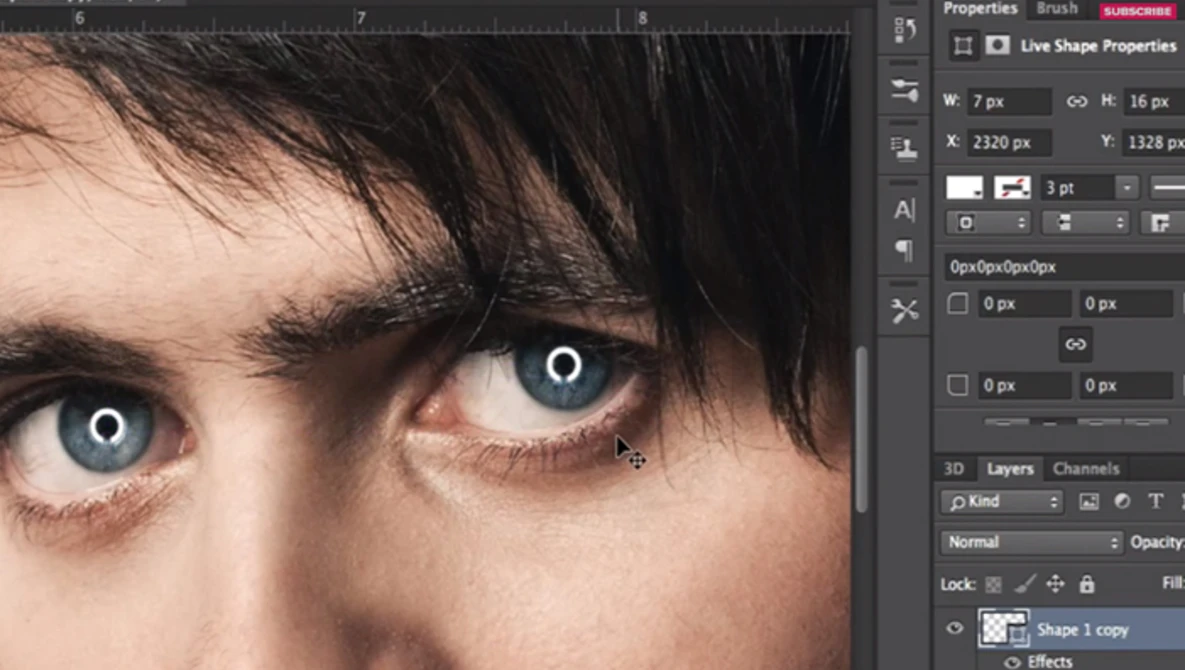The height and width of the screenshot is (670, 1185).
Task: Click the white ring shape on left eye
Action: click(x=107, y=427)
